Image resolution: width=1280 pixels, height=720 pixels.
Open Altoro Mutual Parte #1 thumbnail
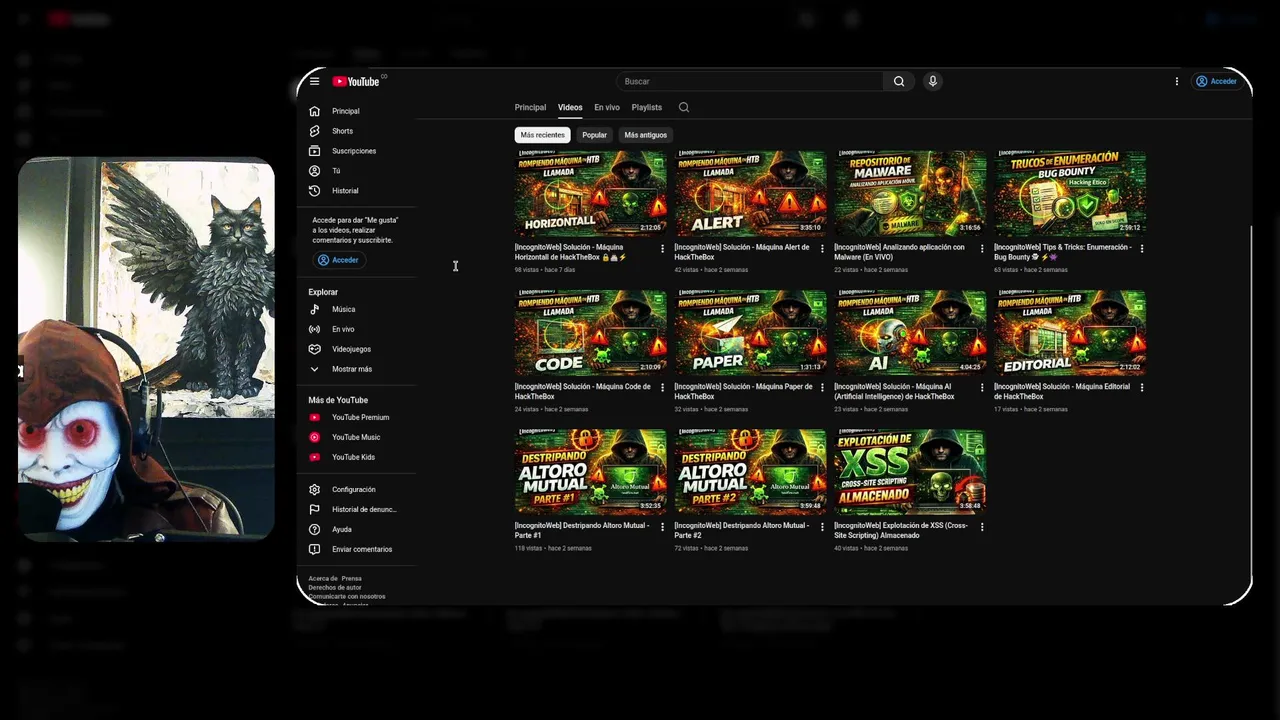click(590, 472)
